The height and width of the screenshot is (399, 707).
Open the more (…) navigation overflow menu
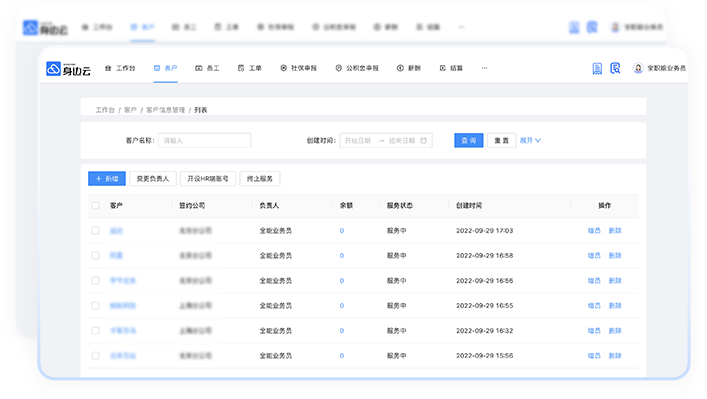click(x=484, y=68)
